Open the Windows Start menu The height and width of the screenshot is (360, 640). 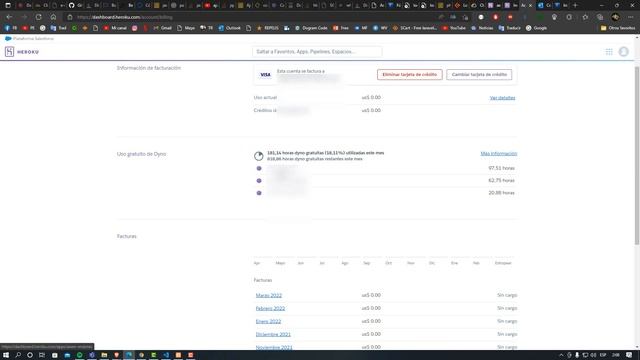coord(6,355)
